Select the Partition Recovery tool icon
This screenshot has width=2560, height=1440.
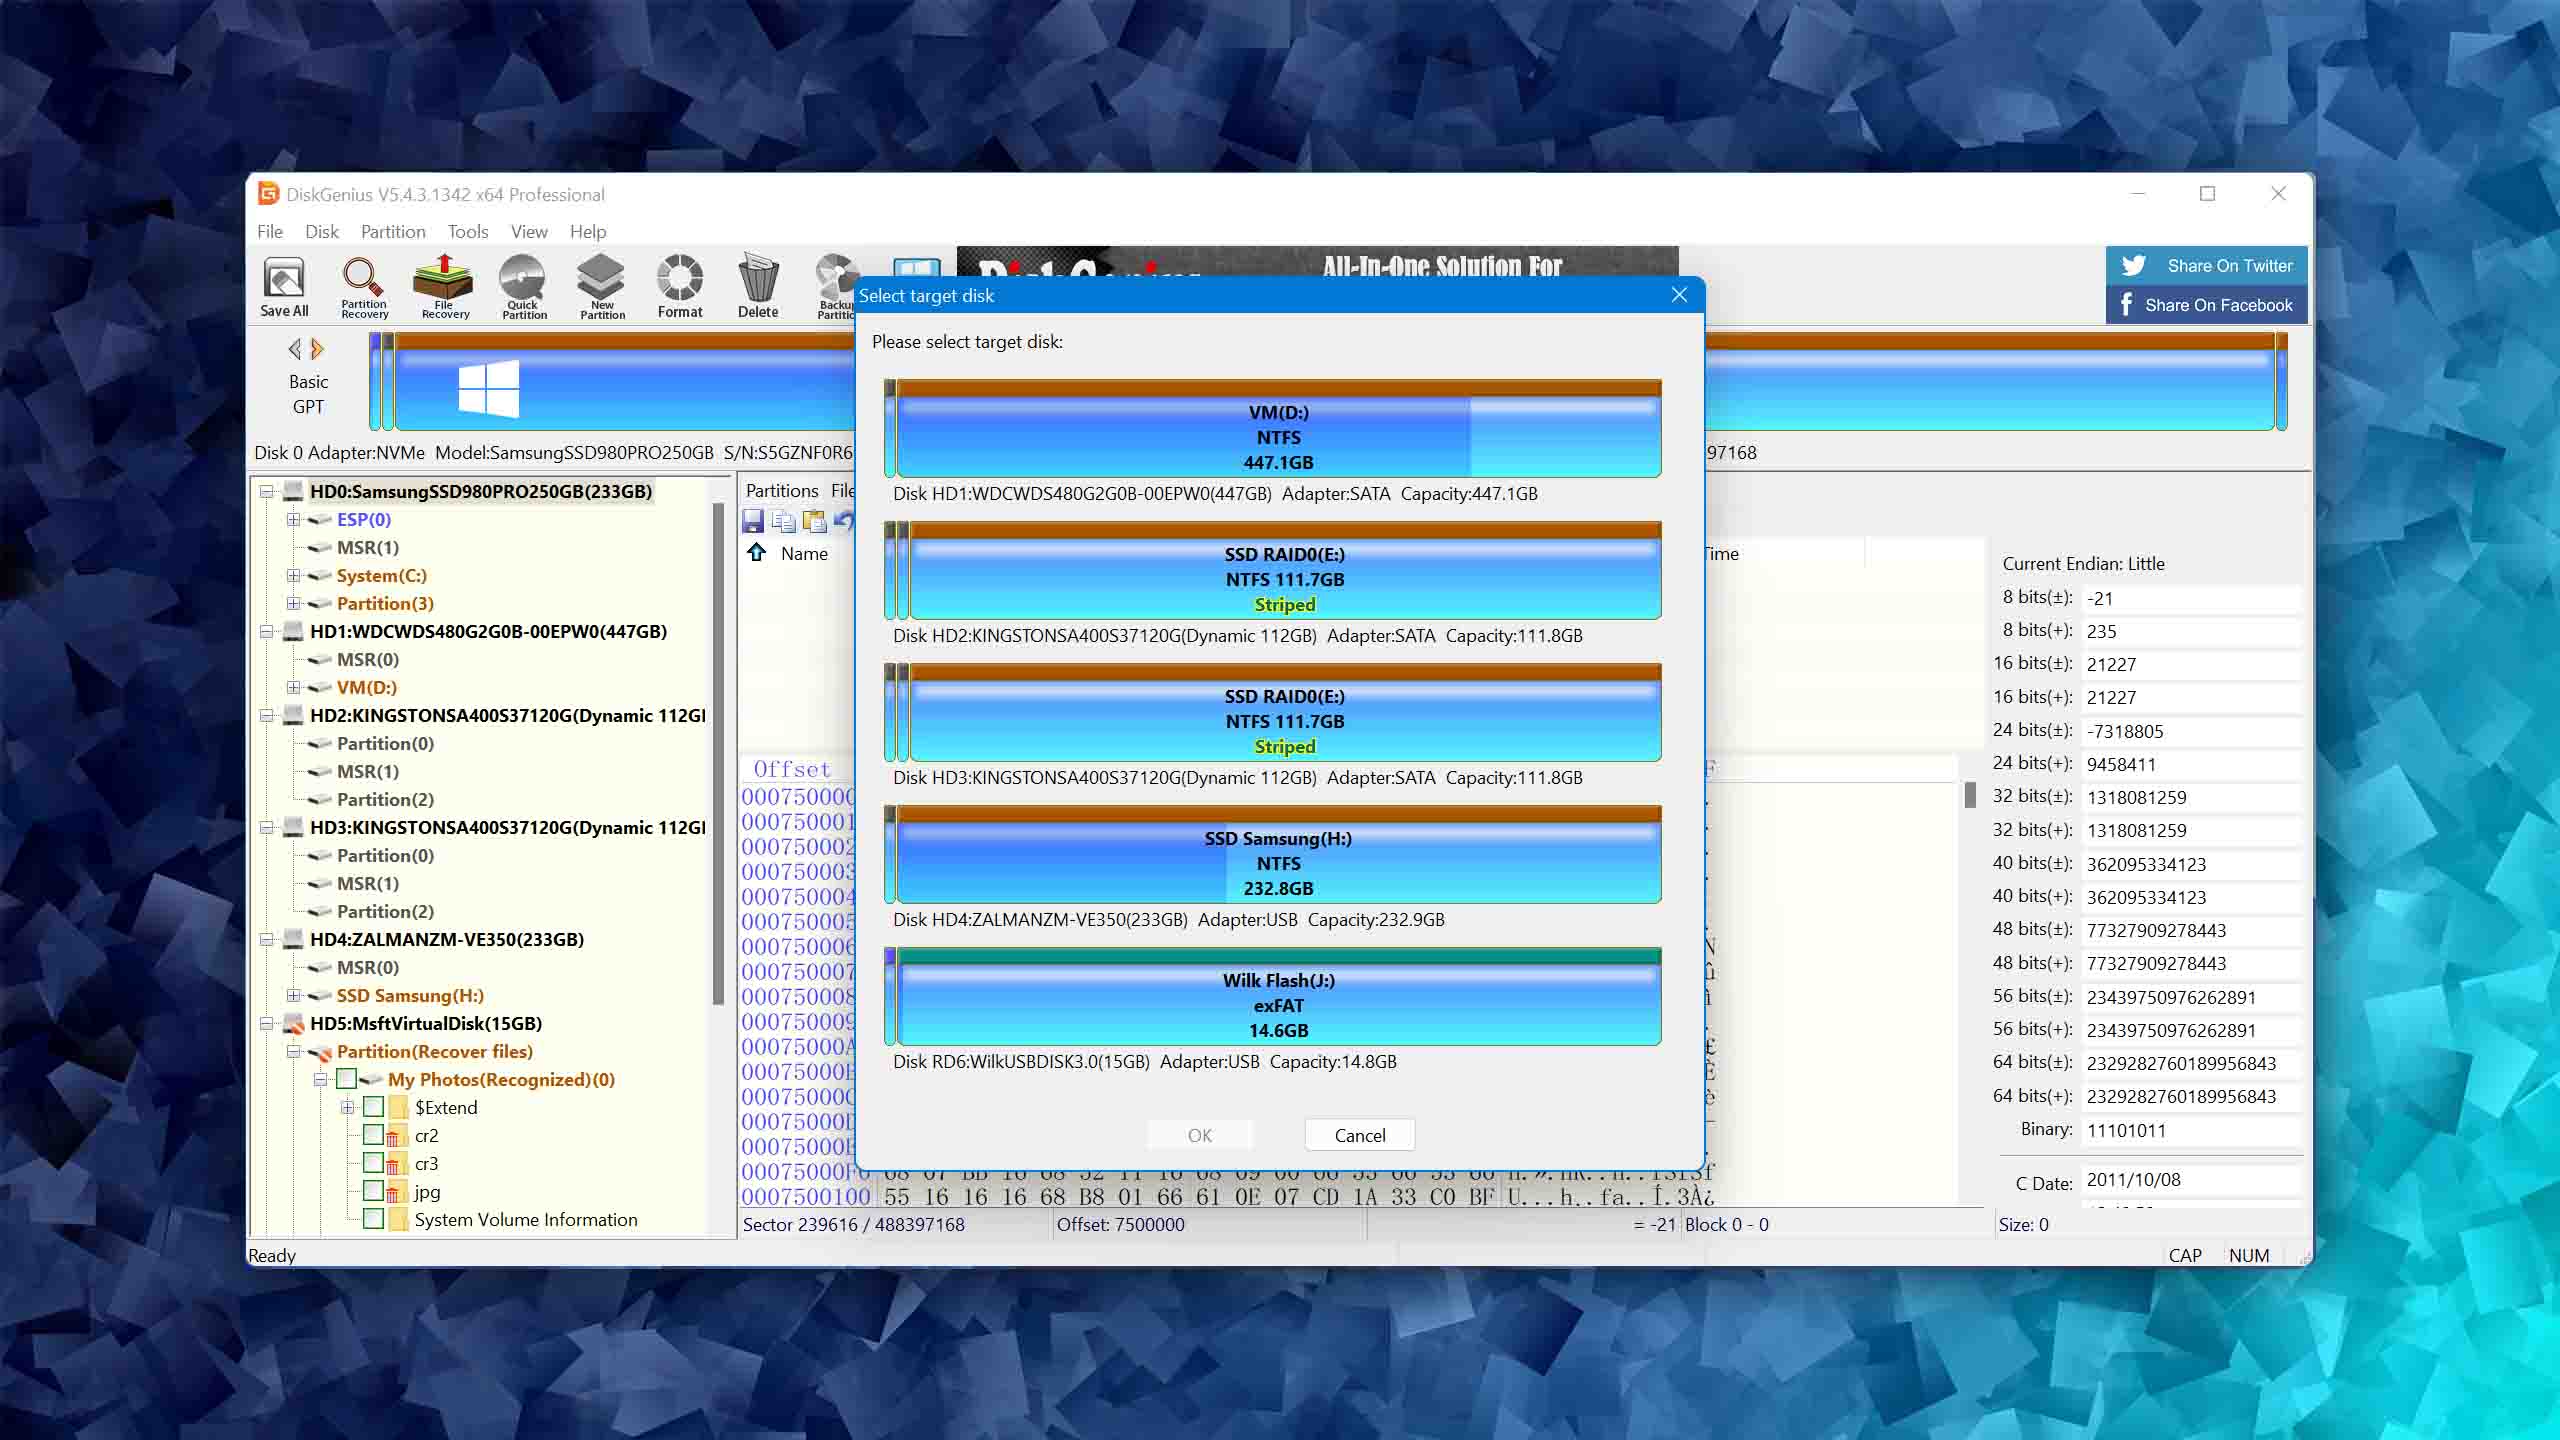[362, 285]
